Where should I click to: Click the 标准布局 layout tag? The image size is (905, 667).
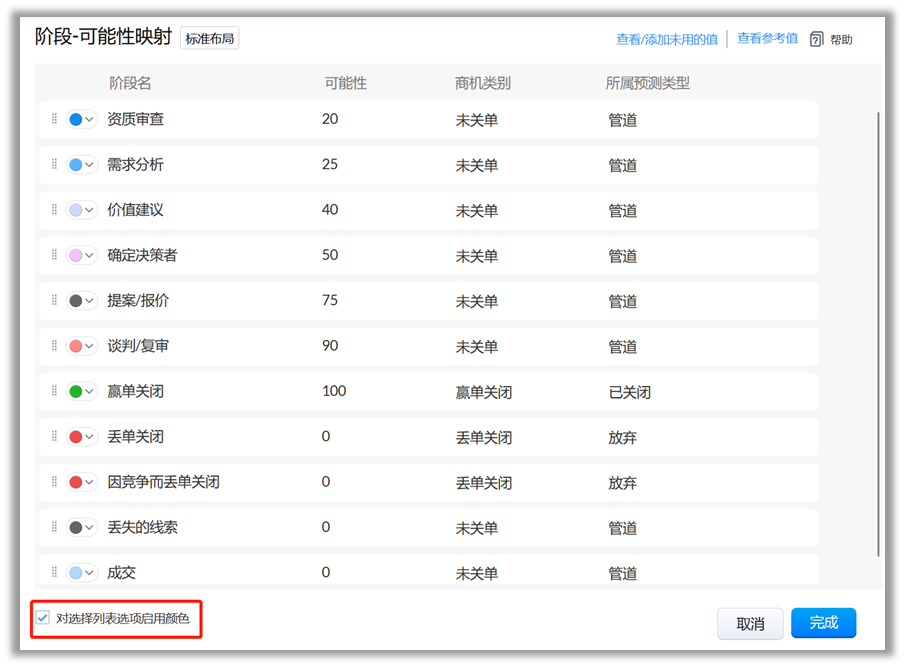[x=210, y=39]
